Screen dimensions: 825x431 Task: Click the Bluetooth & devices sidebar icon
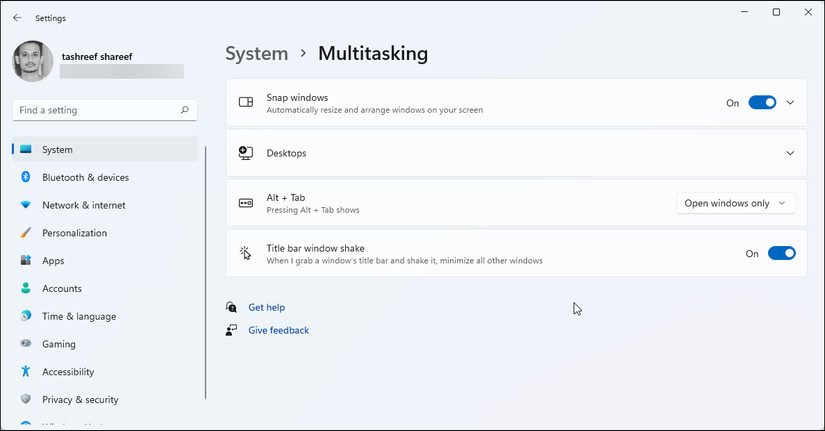(x=26, y=177)
